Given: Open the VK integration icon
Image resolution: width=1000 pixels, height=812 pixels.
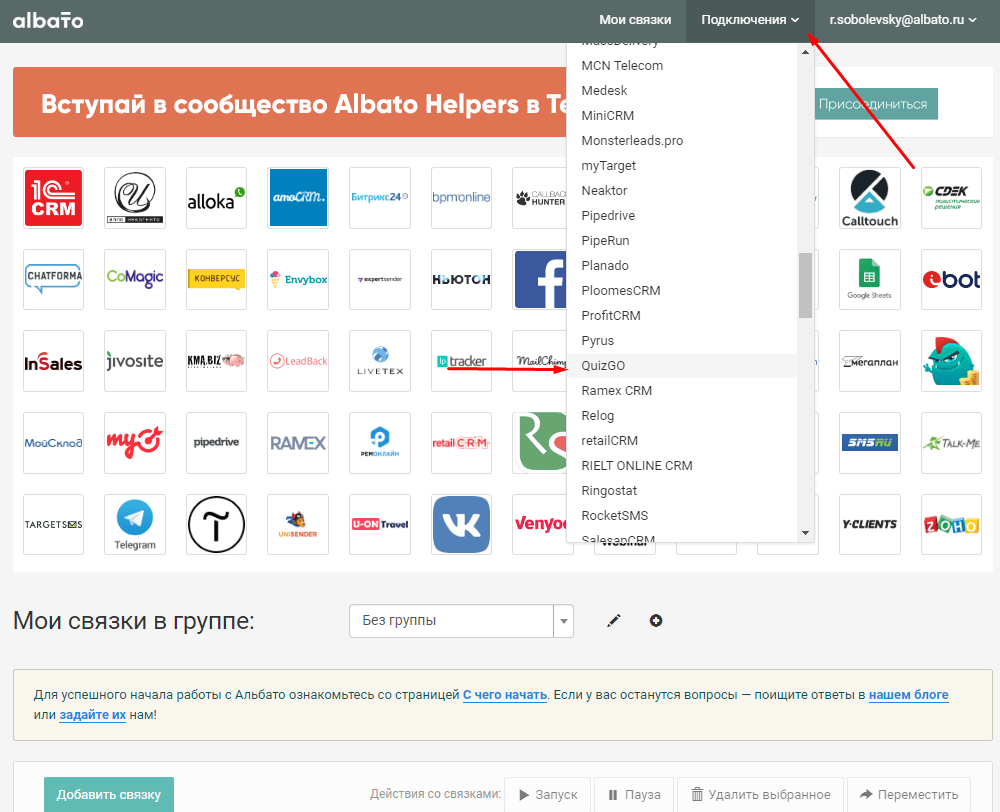Looking at the screenshot, I should [461, 524].
